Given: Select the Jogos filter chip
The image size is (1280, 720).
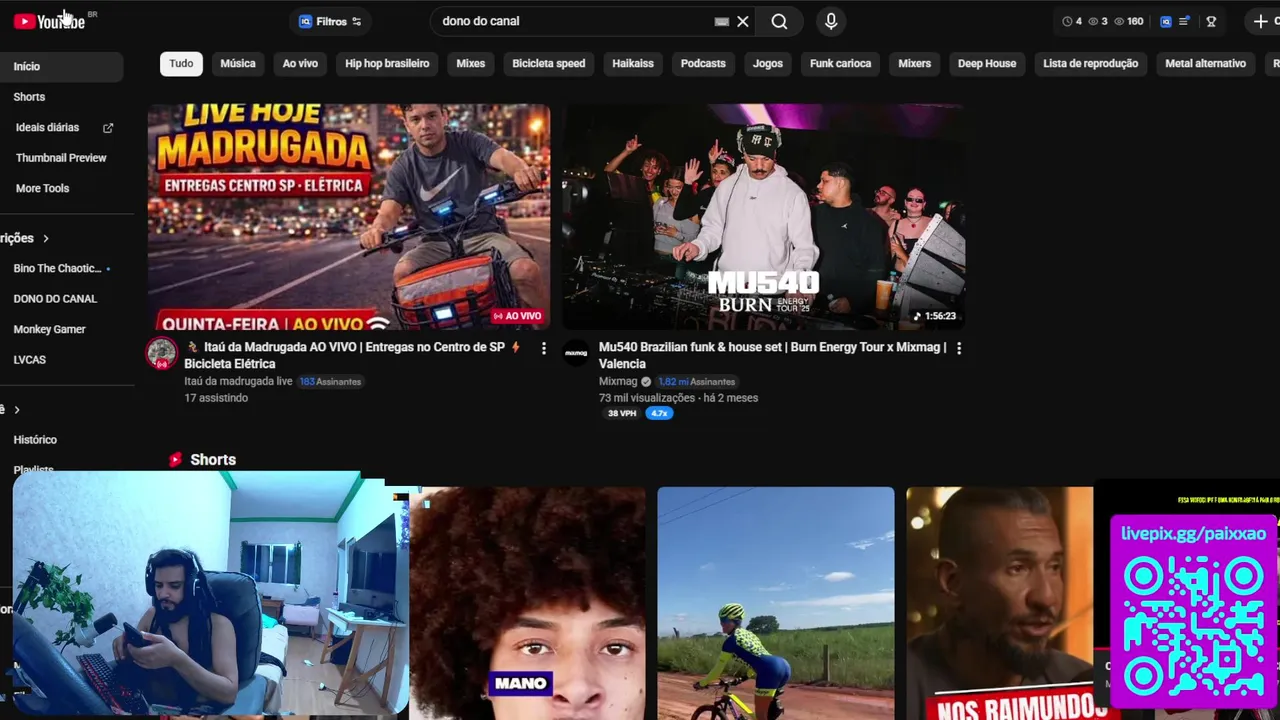Looking at the screenshot, I should tap(768, 63).
